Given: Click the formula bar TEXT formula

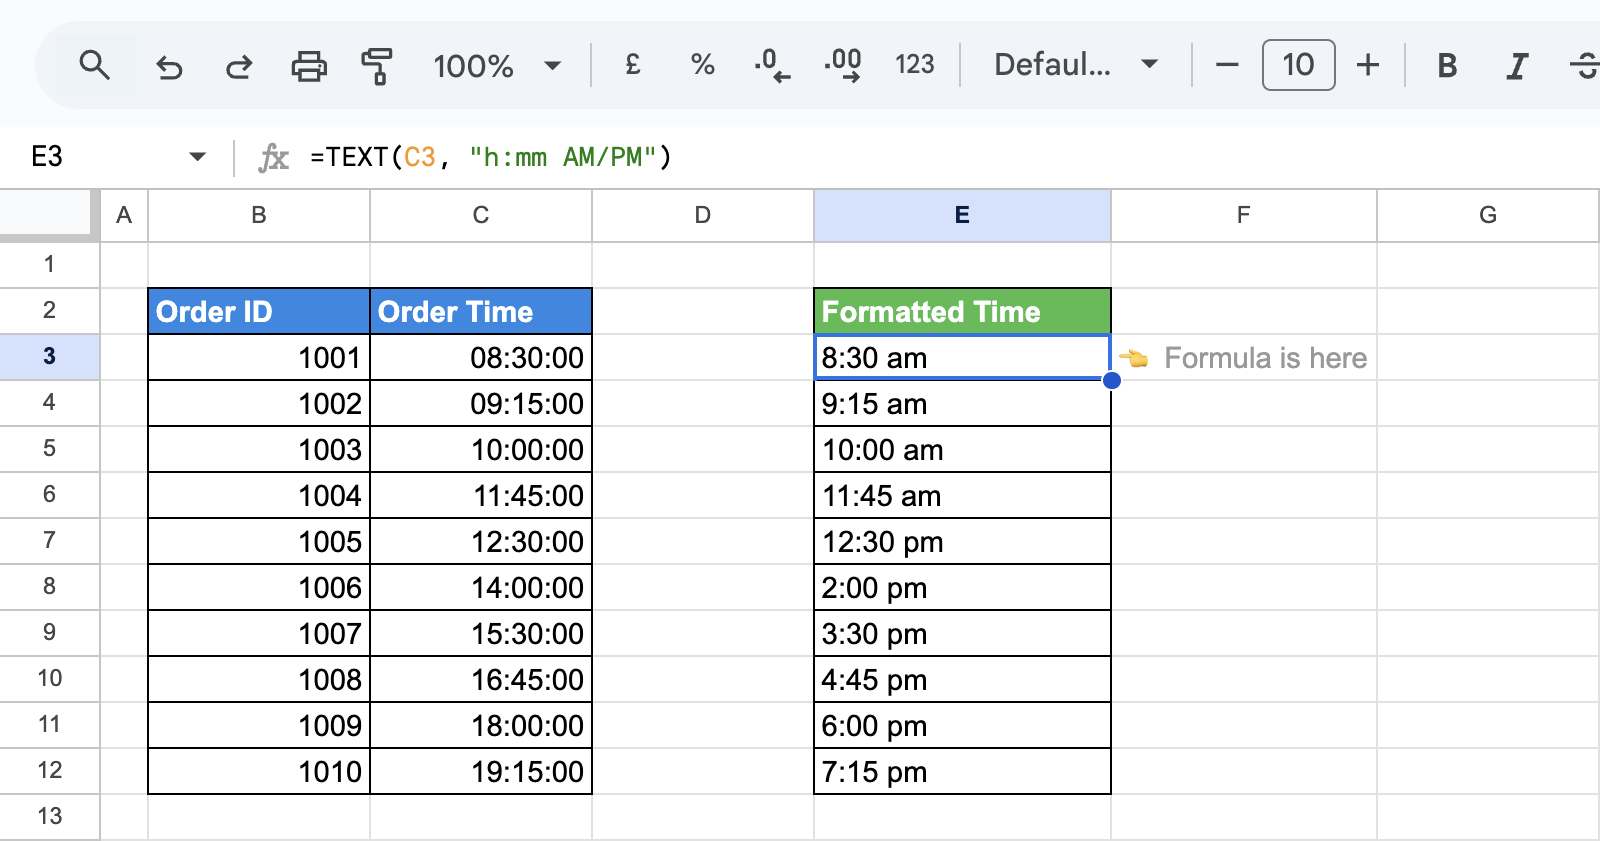Looking at the screenshot, I should coord(491,157).
